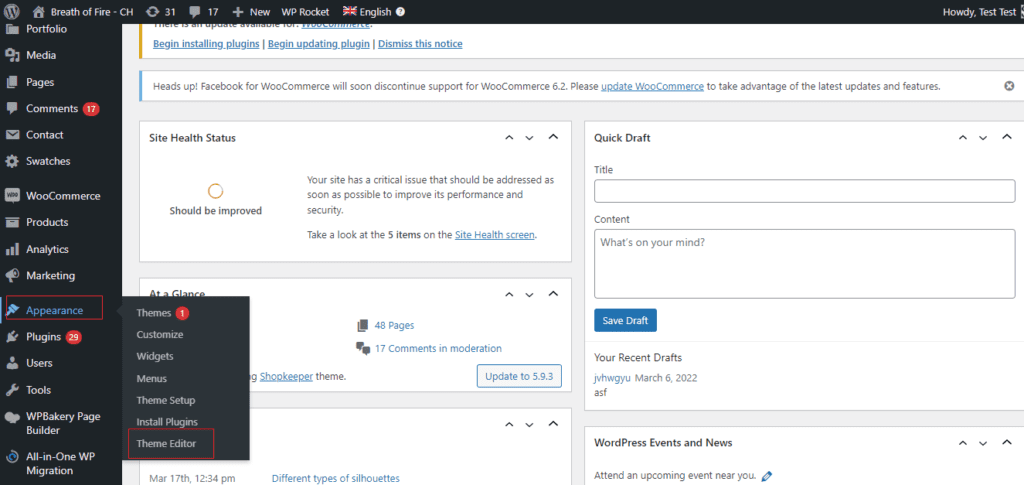Viewport: 1024px width, 485px height.
Task: Click the Contact envelope icon
Action: 12,135
